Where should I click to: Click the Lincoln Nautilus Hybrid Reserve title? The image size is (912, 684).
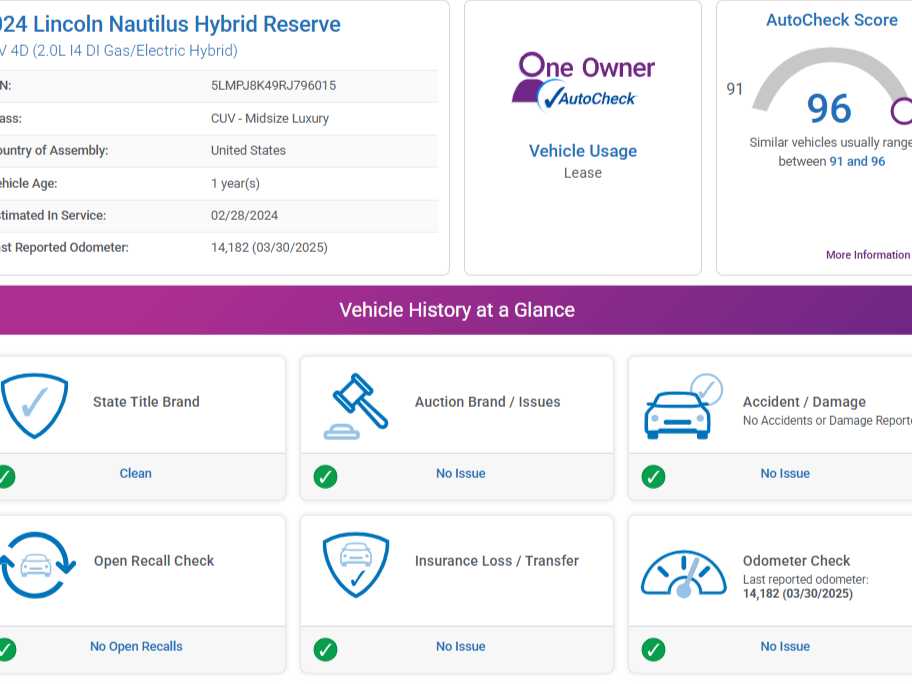click(170, 24)
